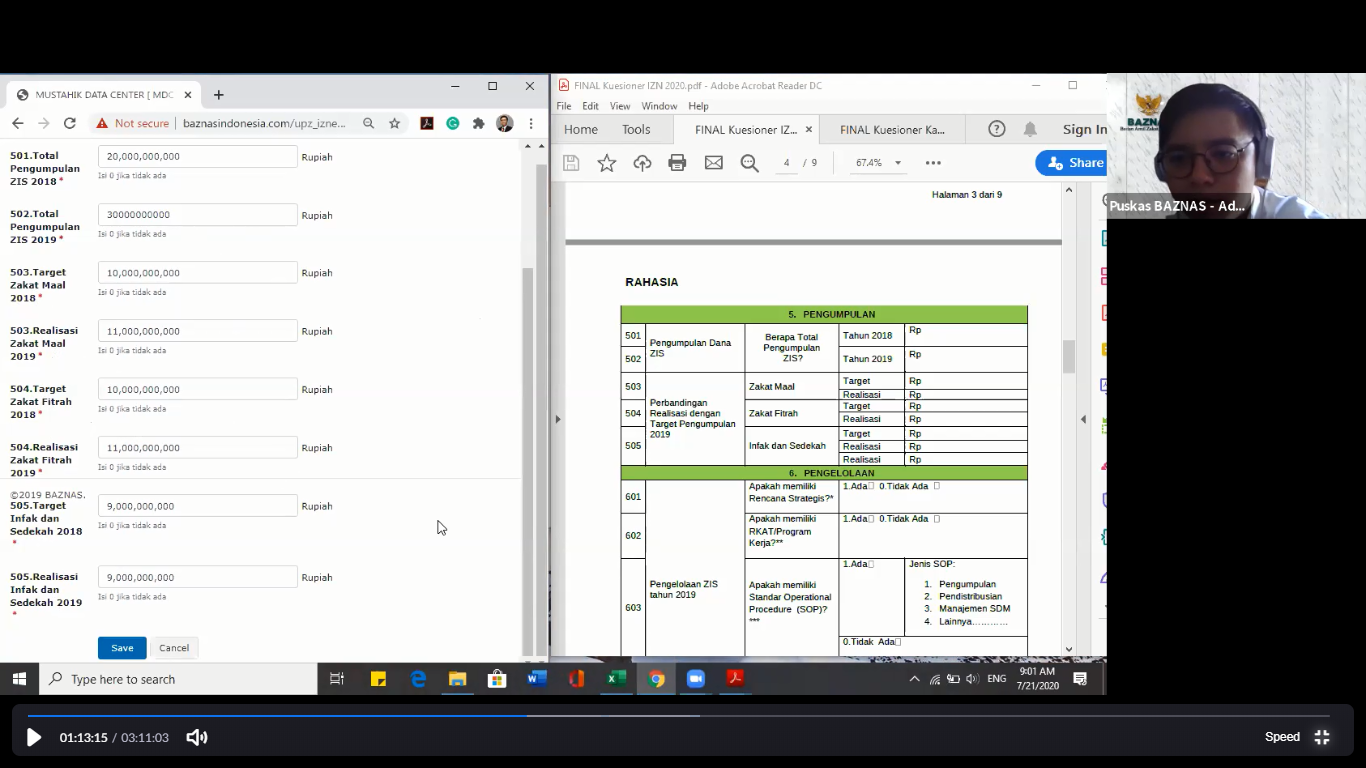Image resolution: width=1366 pixels, height=768 pixels.
Task: Reload the Chrome page
Action: pos(70,123)
